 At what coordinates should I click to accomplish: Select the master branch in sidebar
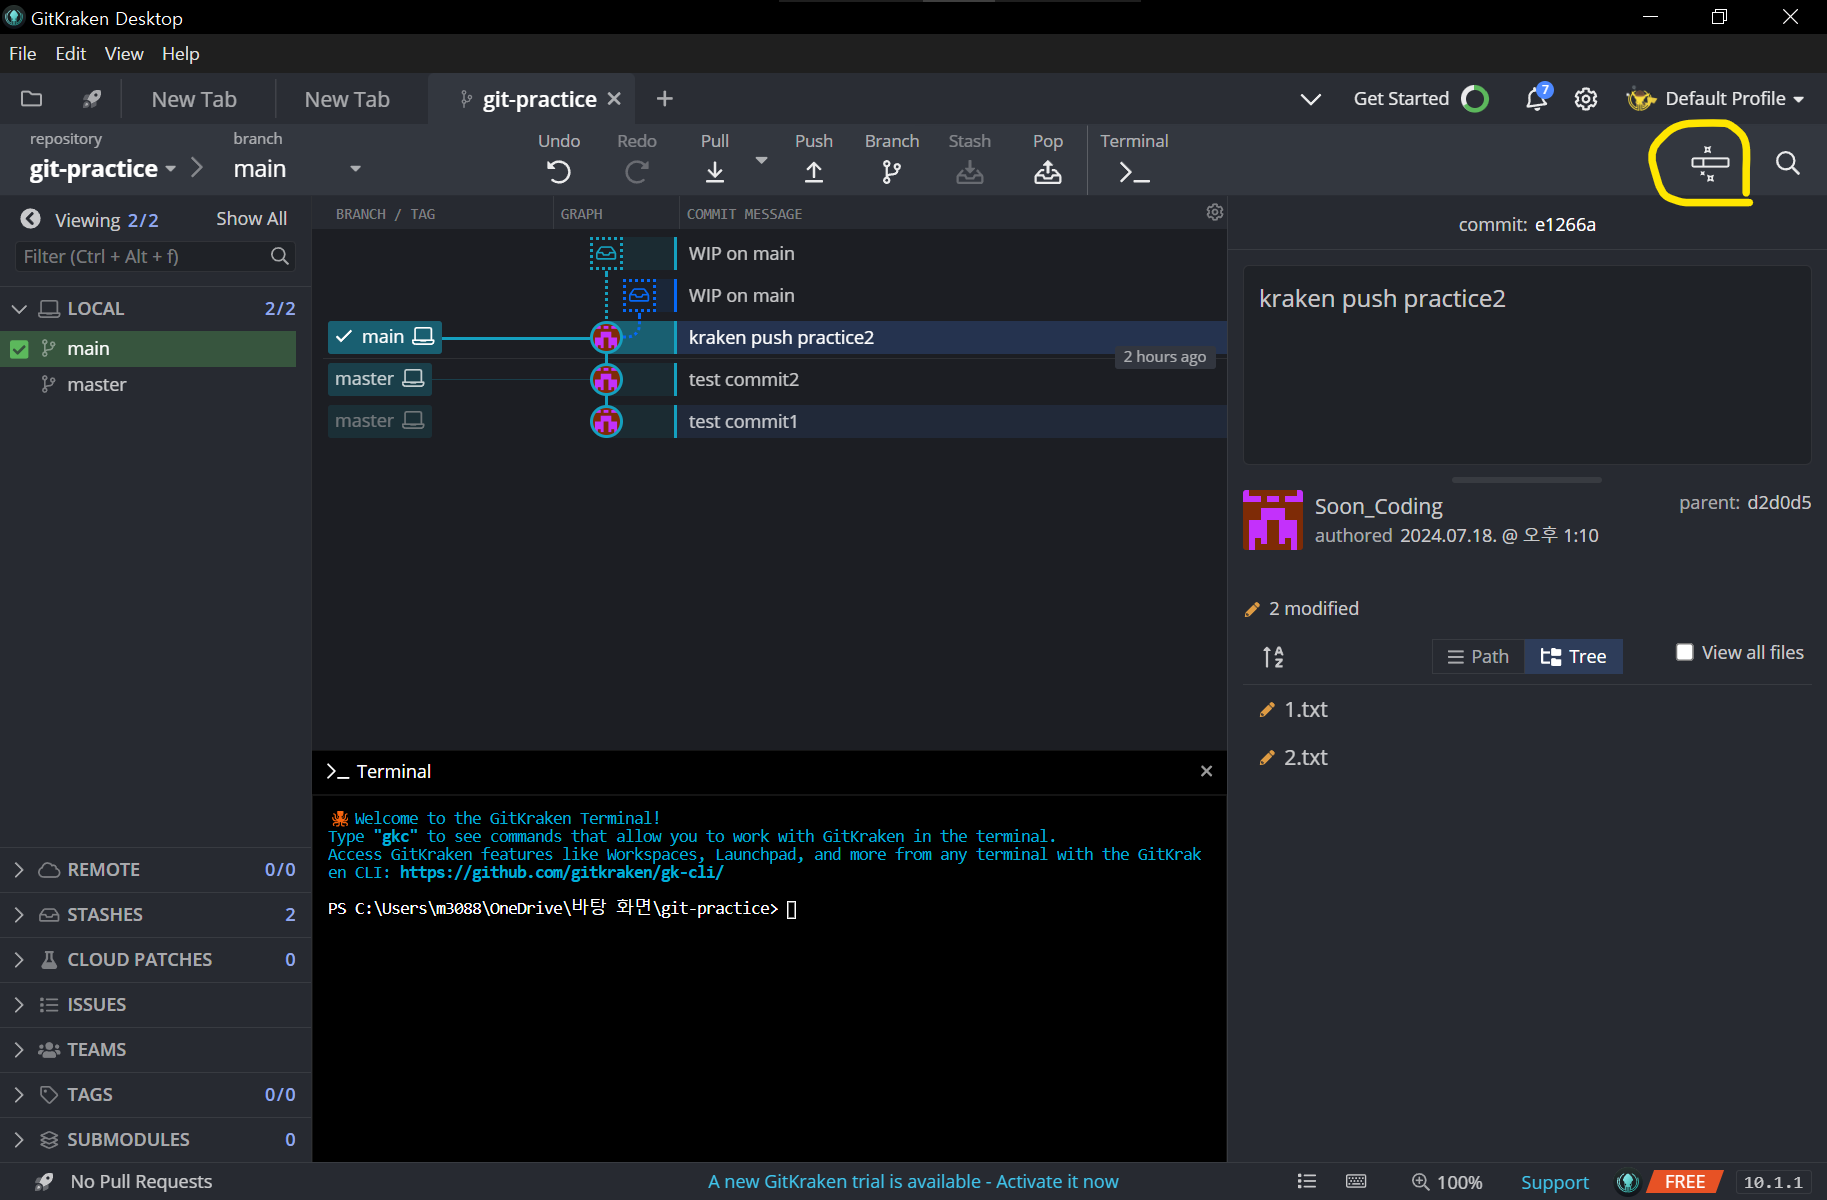click(x=96, y=385)
